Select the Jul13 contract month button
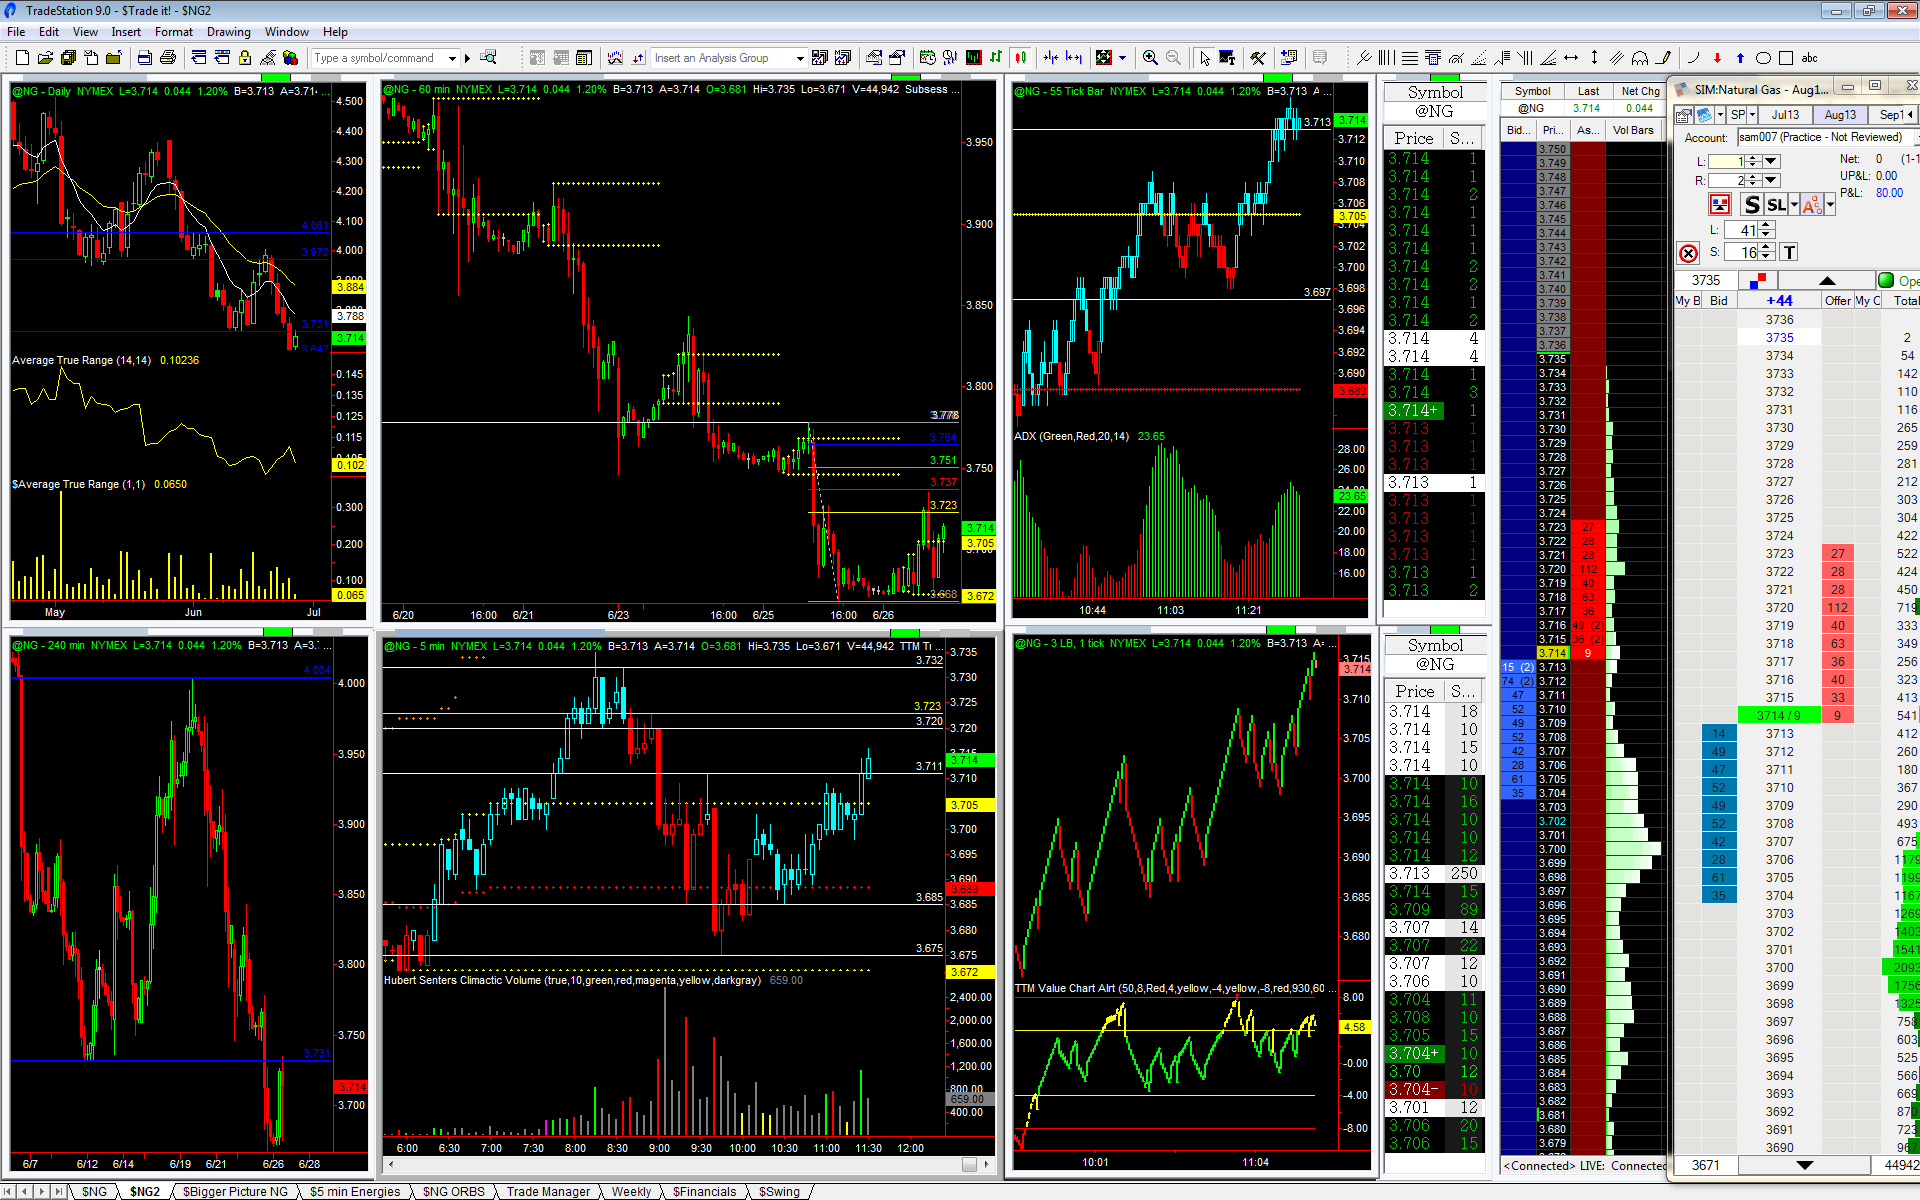The image size is (1920, 1200). 1785,115
